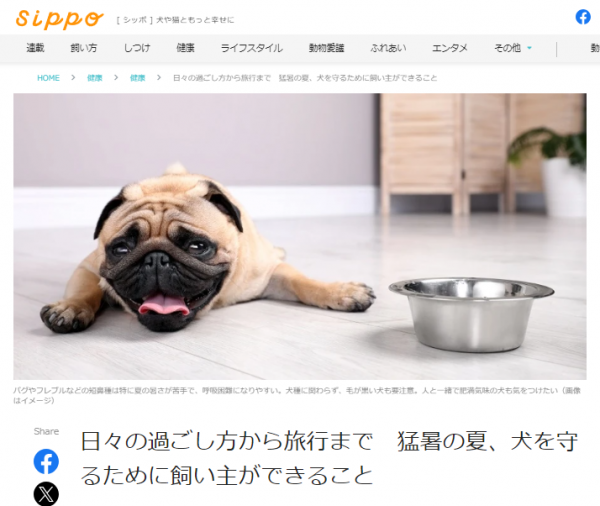
Task: Select the 健康 navigation item
Action: coord(185,48)
